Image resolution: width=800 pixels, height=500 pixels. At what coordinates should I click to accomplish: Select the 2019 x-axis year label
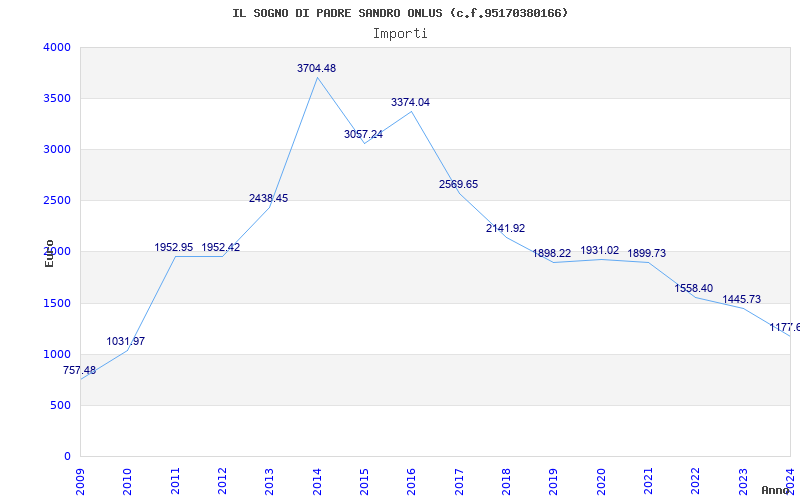click(553, 480)
